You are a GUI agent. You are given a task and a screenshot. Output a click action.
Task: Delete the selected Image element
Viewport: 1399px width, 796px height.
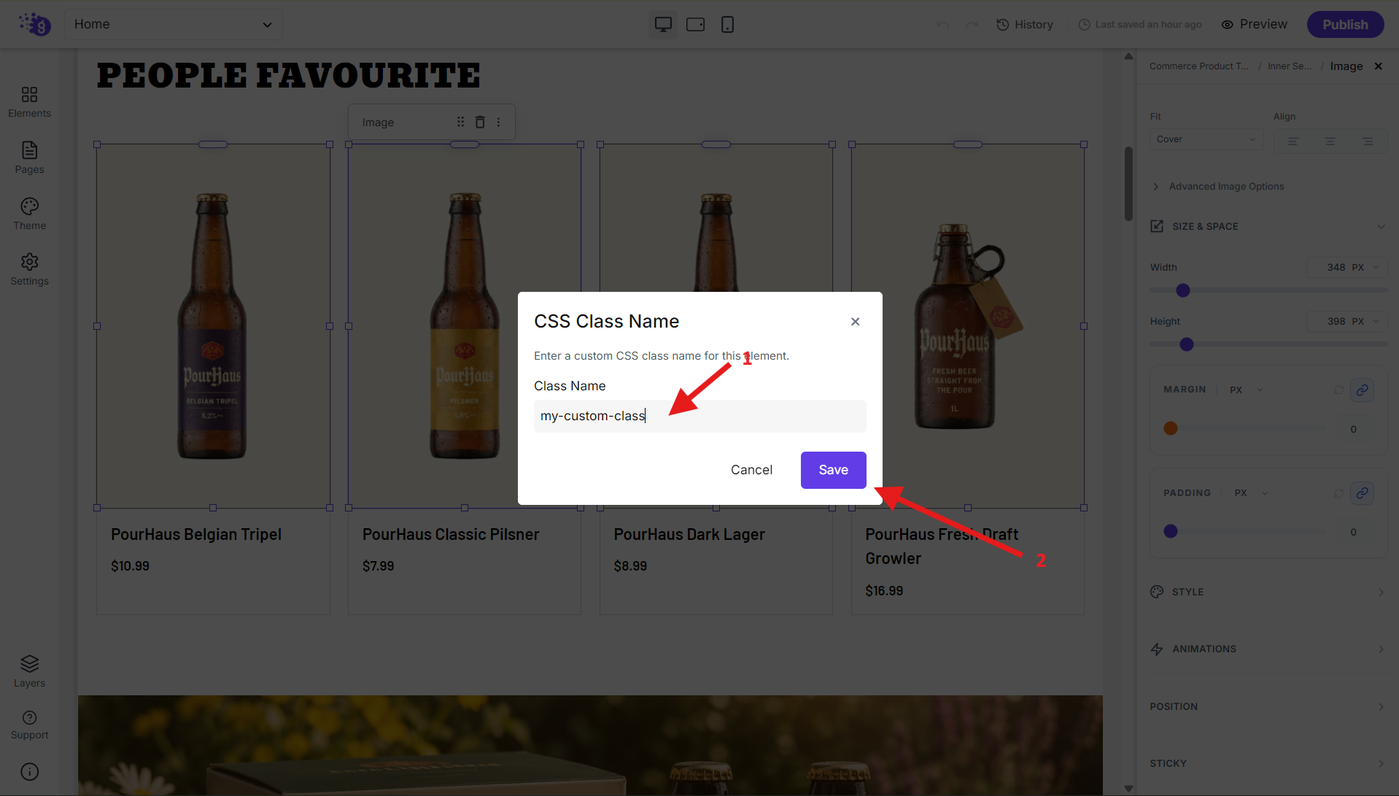click(x=480, y=122)
